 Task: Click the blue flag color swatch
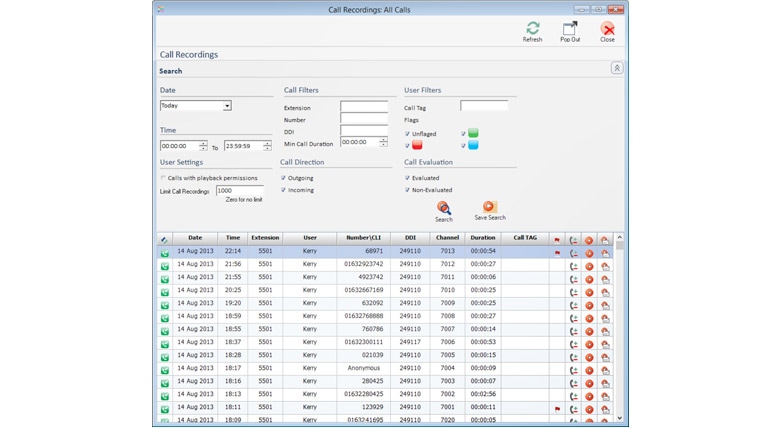pos(473,145)
